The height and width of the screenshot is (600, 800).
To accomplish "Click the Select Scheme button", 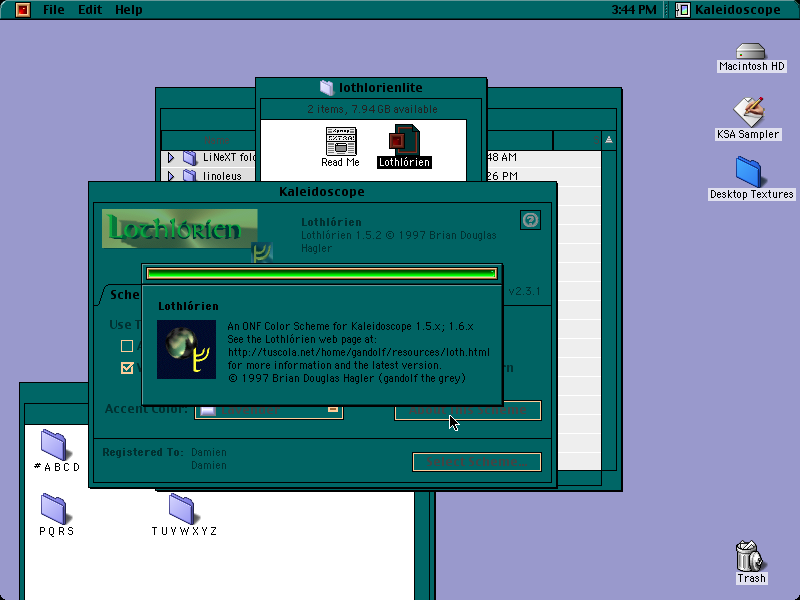I will click(477, 462).
